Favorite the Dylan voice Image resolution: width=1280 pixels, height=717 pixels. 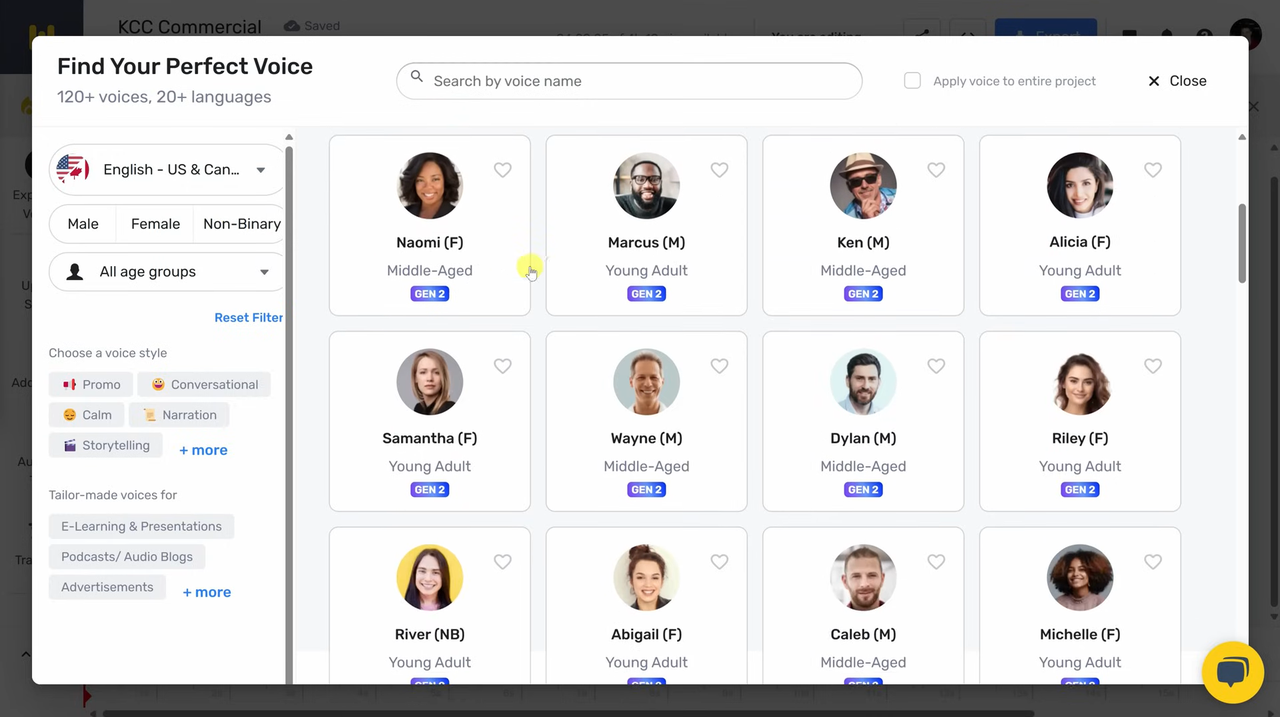[x=936, y=366]
